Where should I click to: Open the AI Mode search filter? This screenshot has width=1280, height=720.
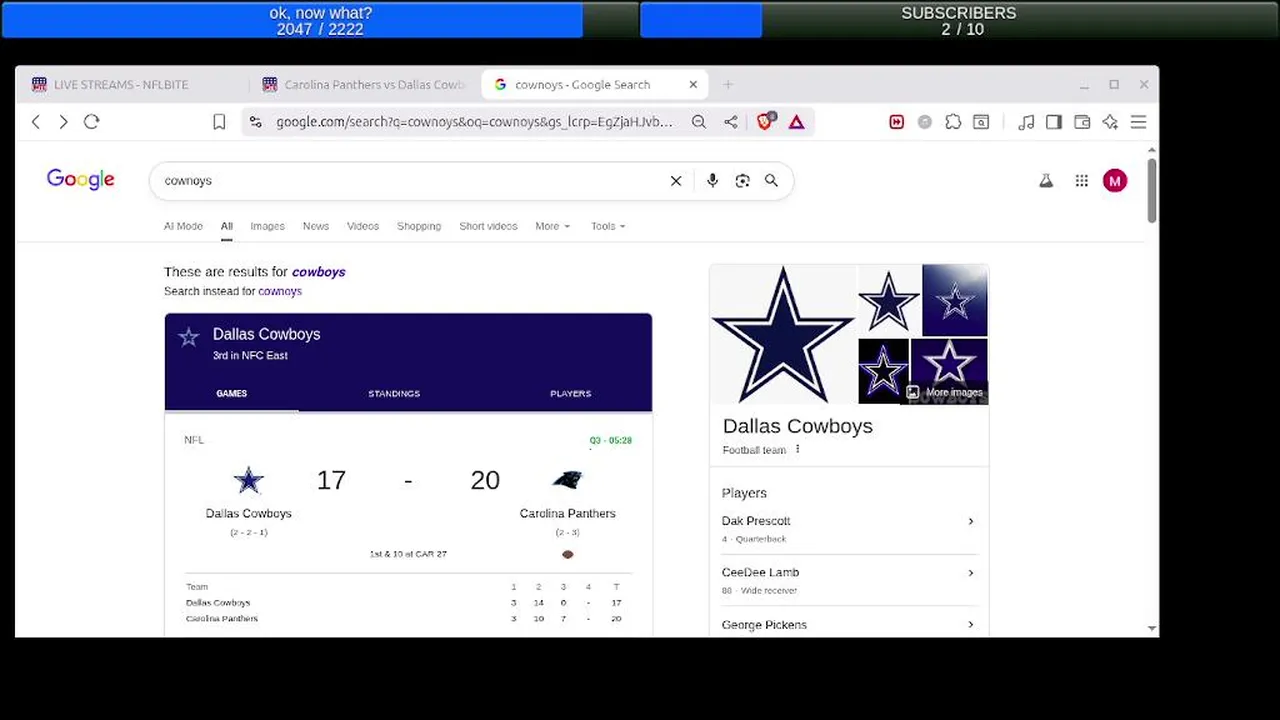(183, 226)
